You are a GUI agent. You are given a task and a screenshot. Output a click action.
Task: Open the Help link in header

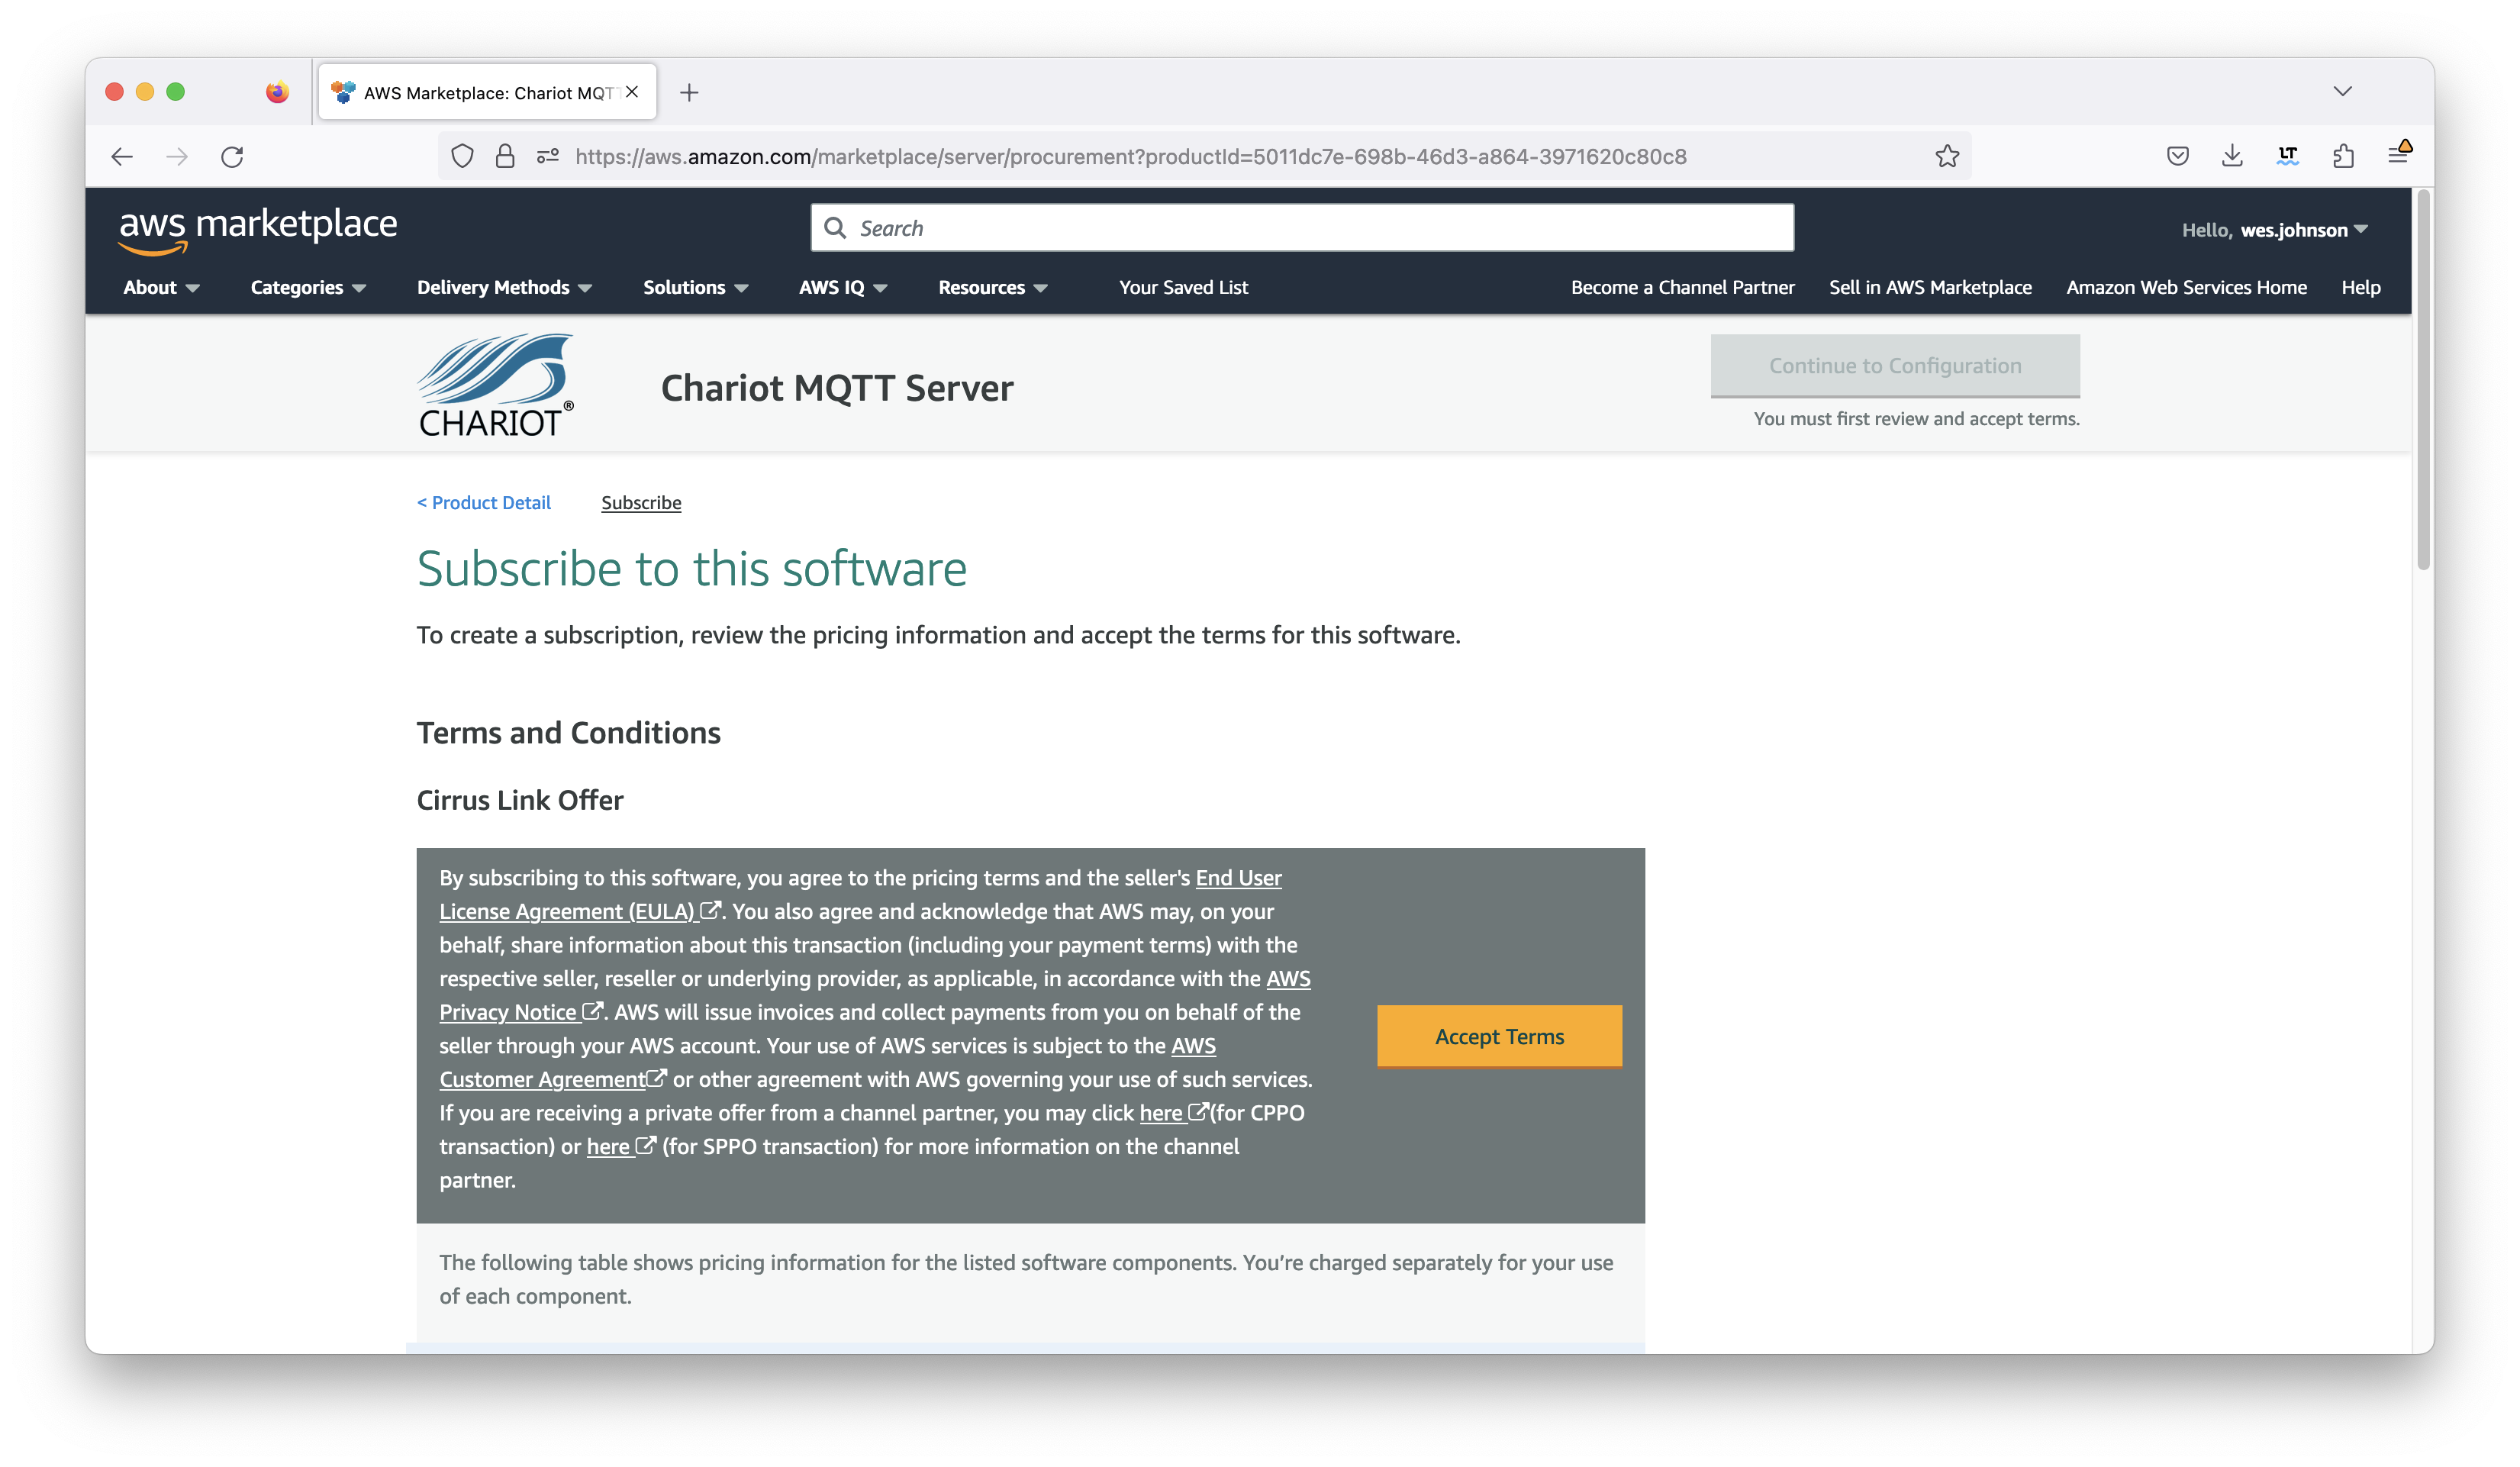[2360, 287]
